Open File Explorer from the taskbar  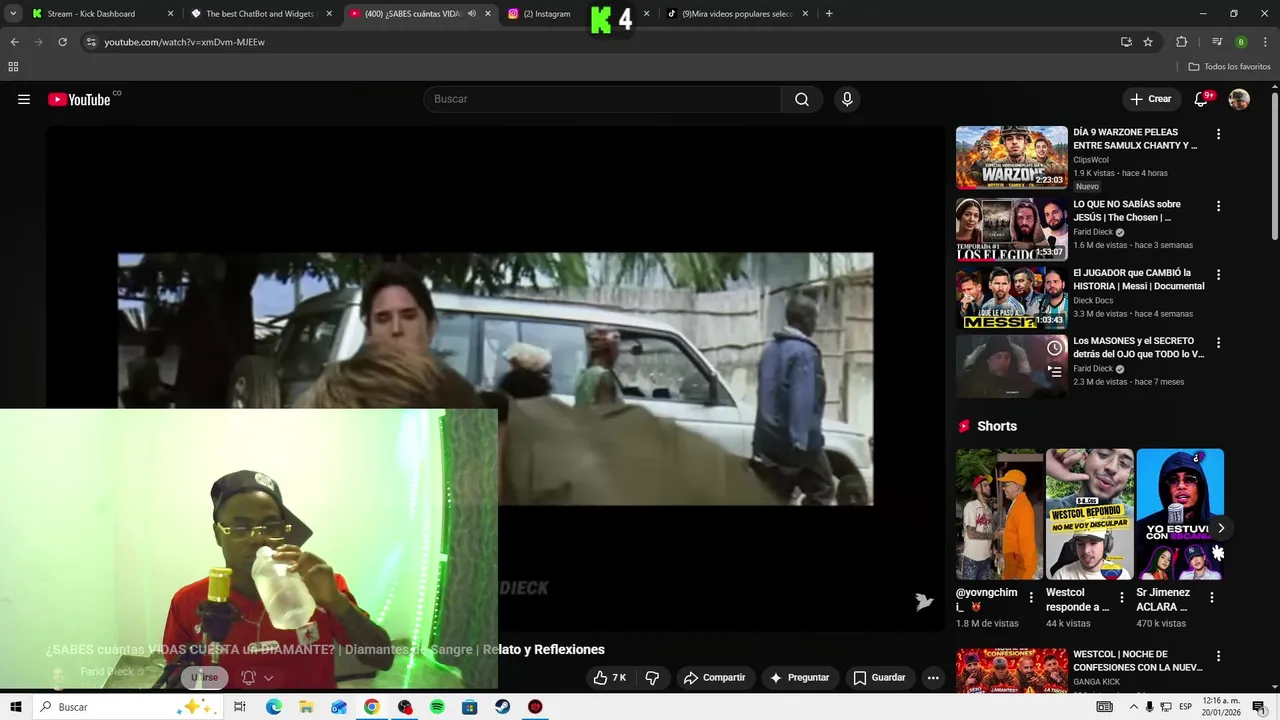tap(306, 707)
